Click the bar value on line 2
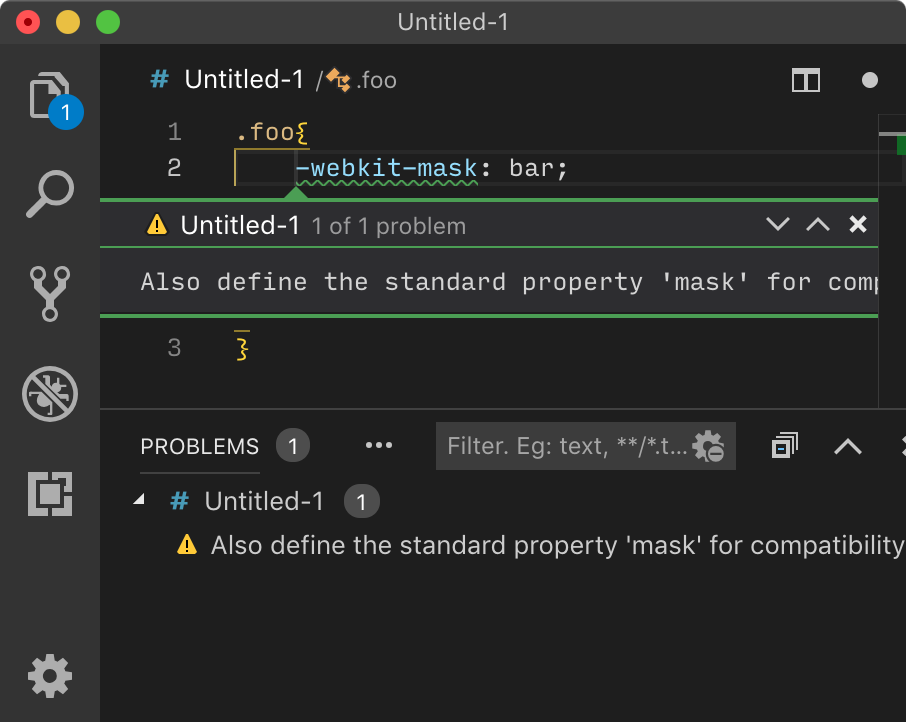Image resolution: width=906 pixels, height=722 pixels. tap(532, 169)
